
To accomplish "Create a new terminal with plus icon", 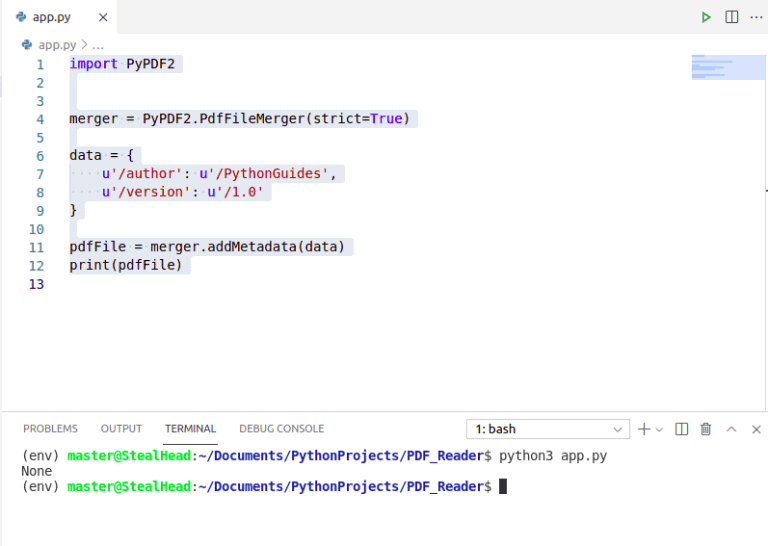I will [644, 429].
